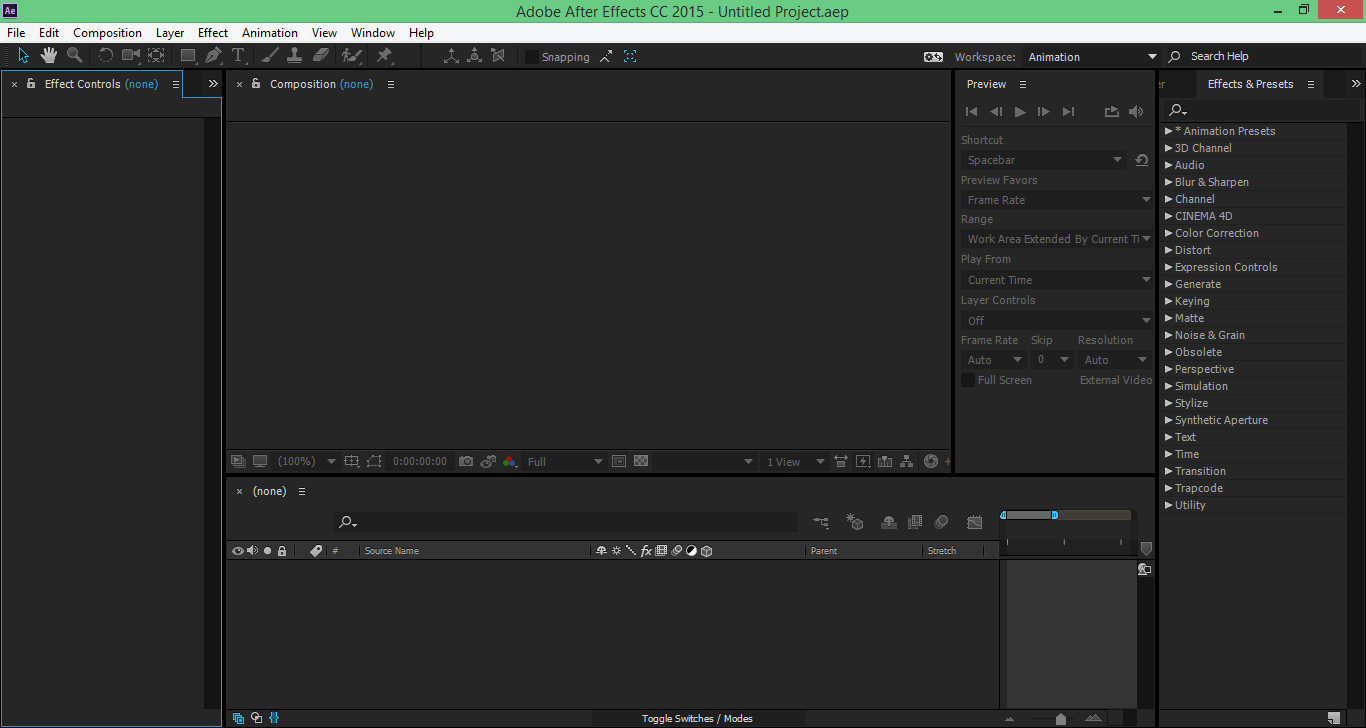This screenshot has width=1366, height=728.
Task: Select the Unified Camera tool
Action: [130, 56]
